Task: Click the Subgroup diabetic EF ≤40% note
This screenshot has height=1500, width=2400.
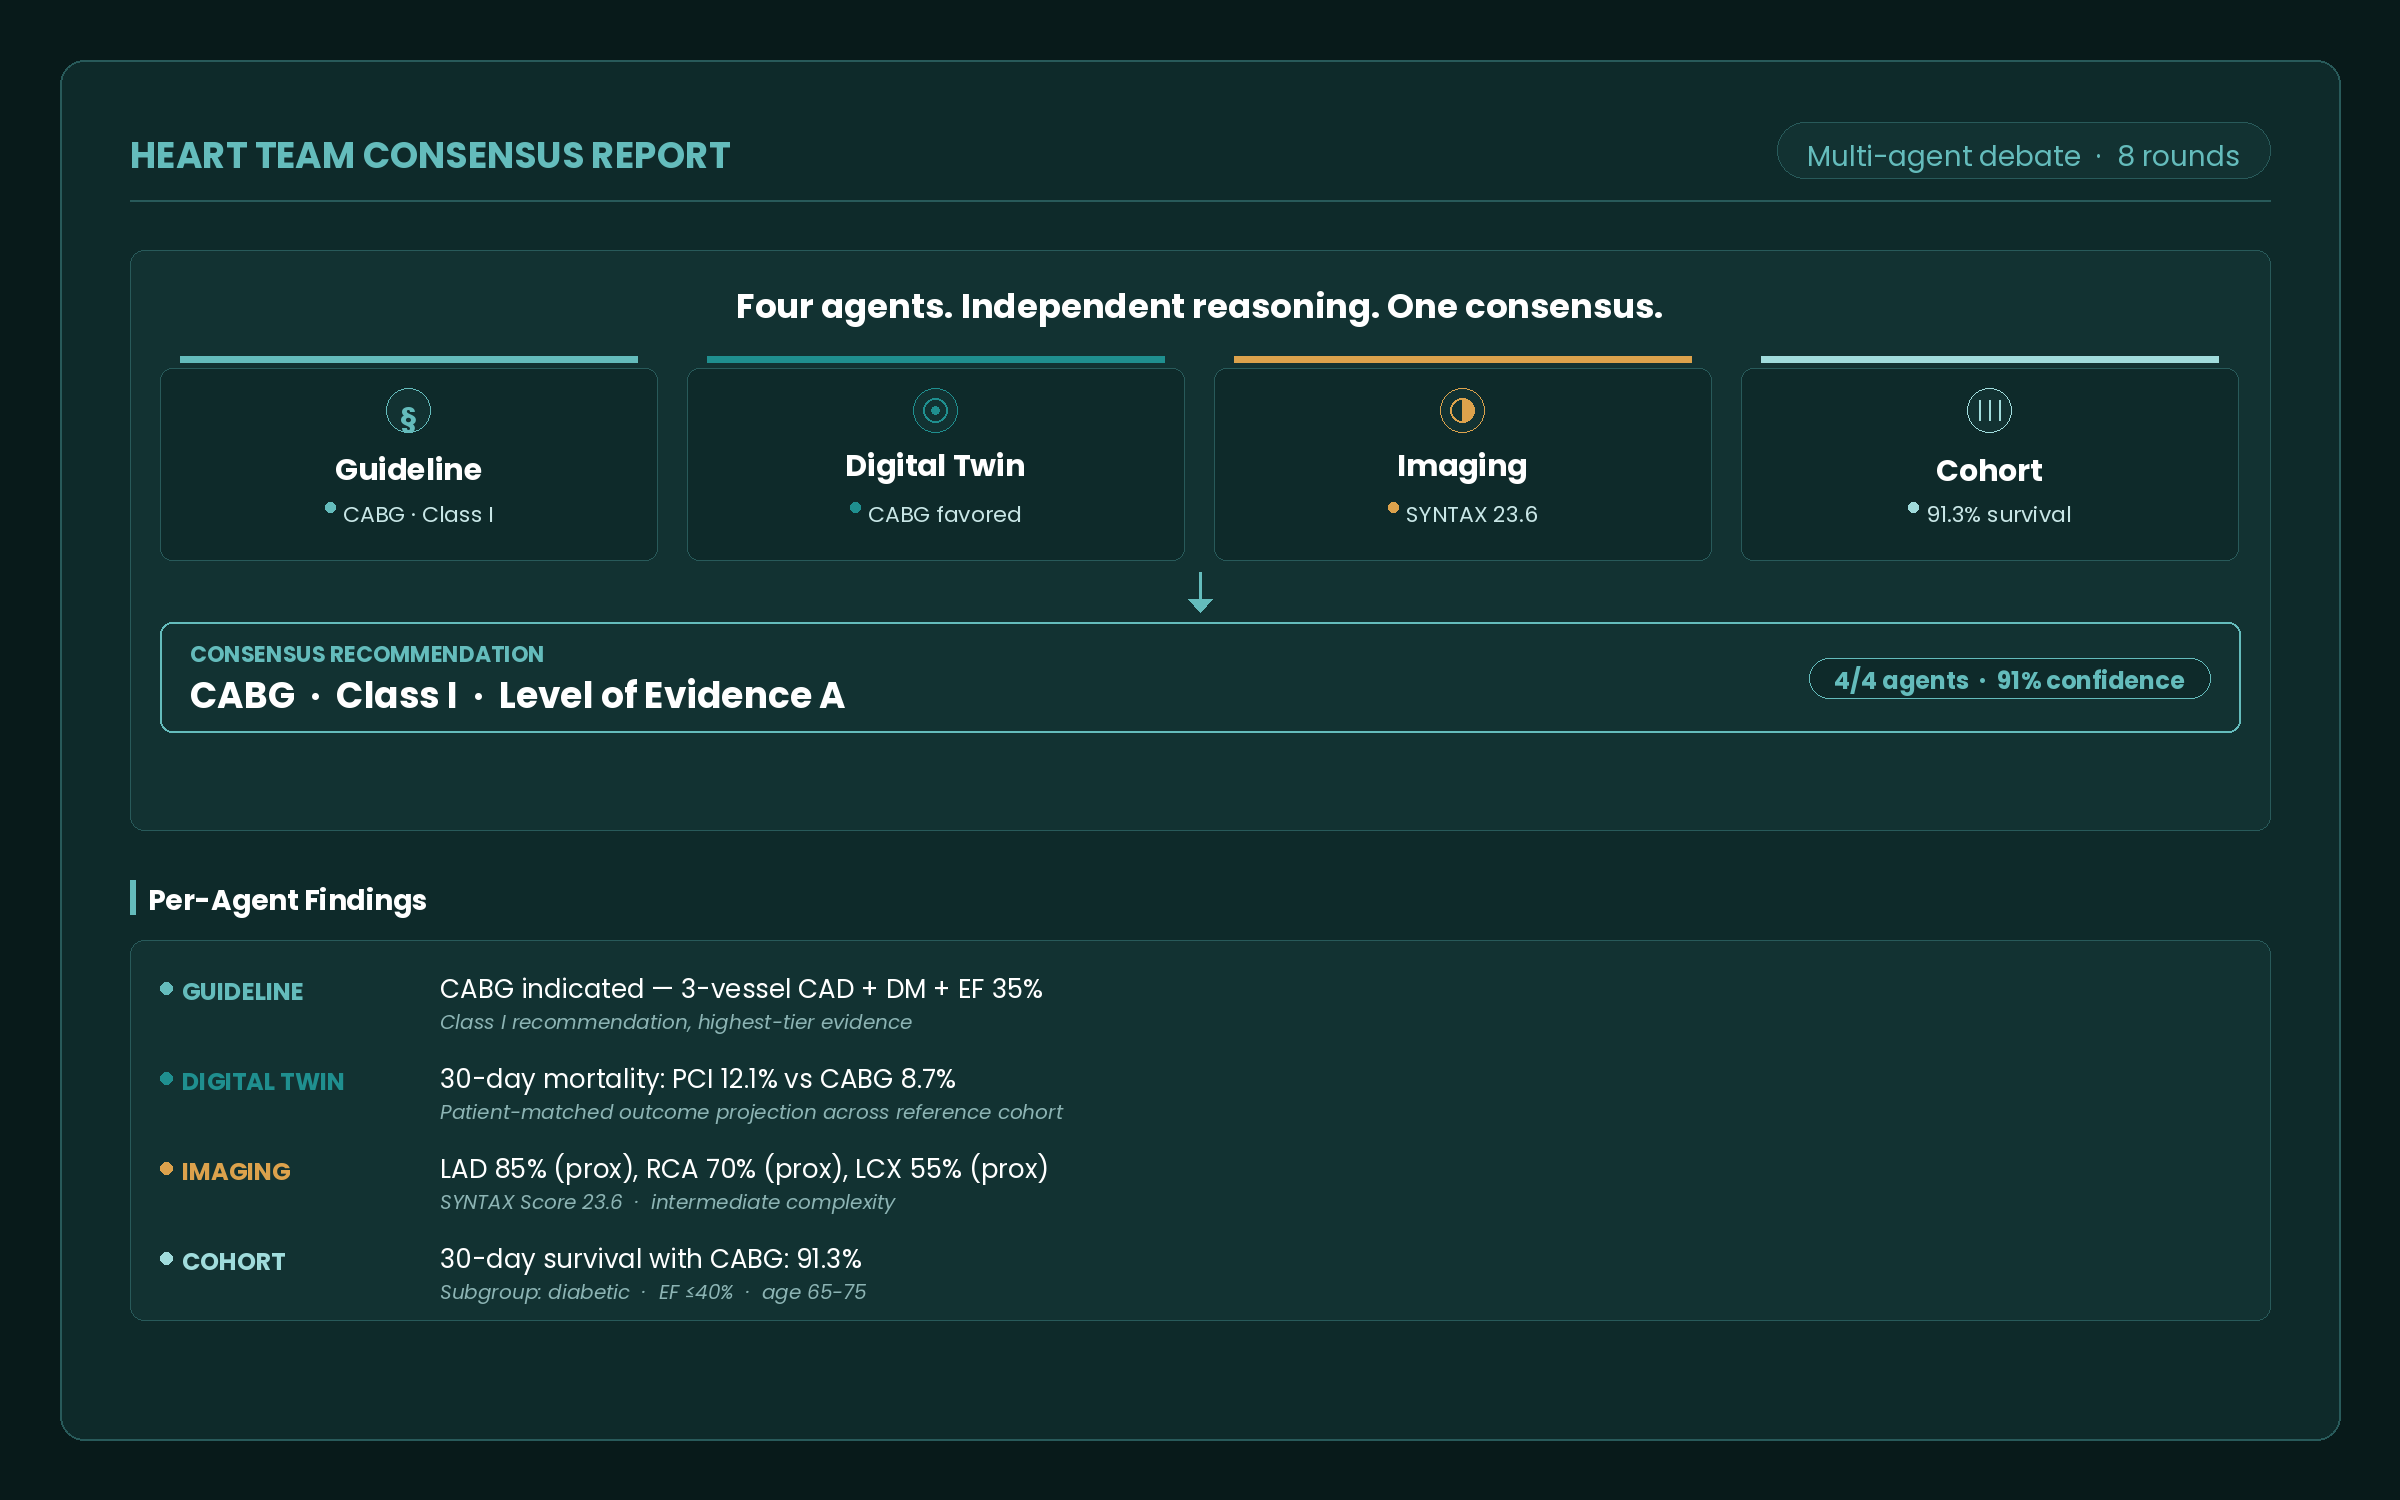Action: 653,1292
